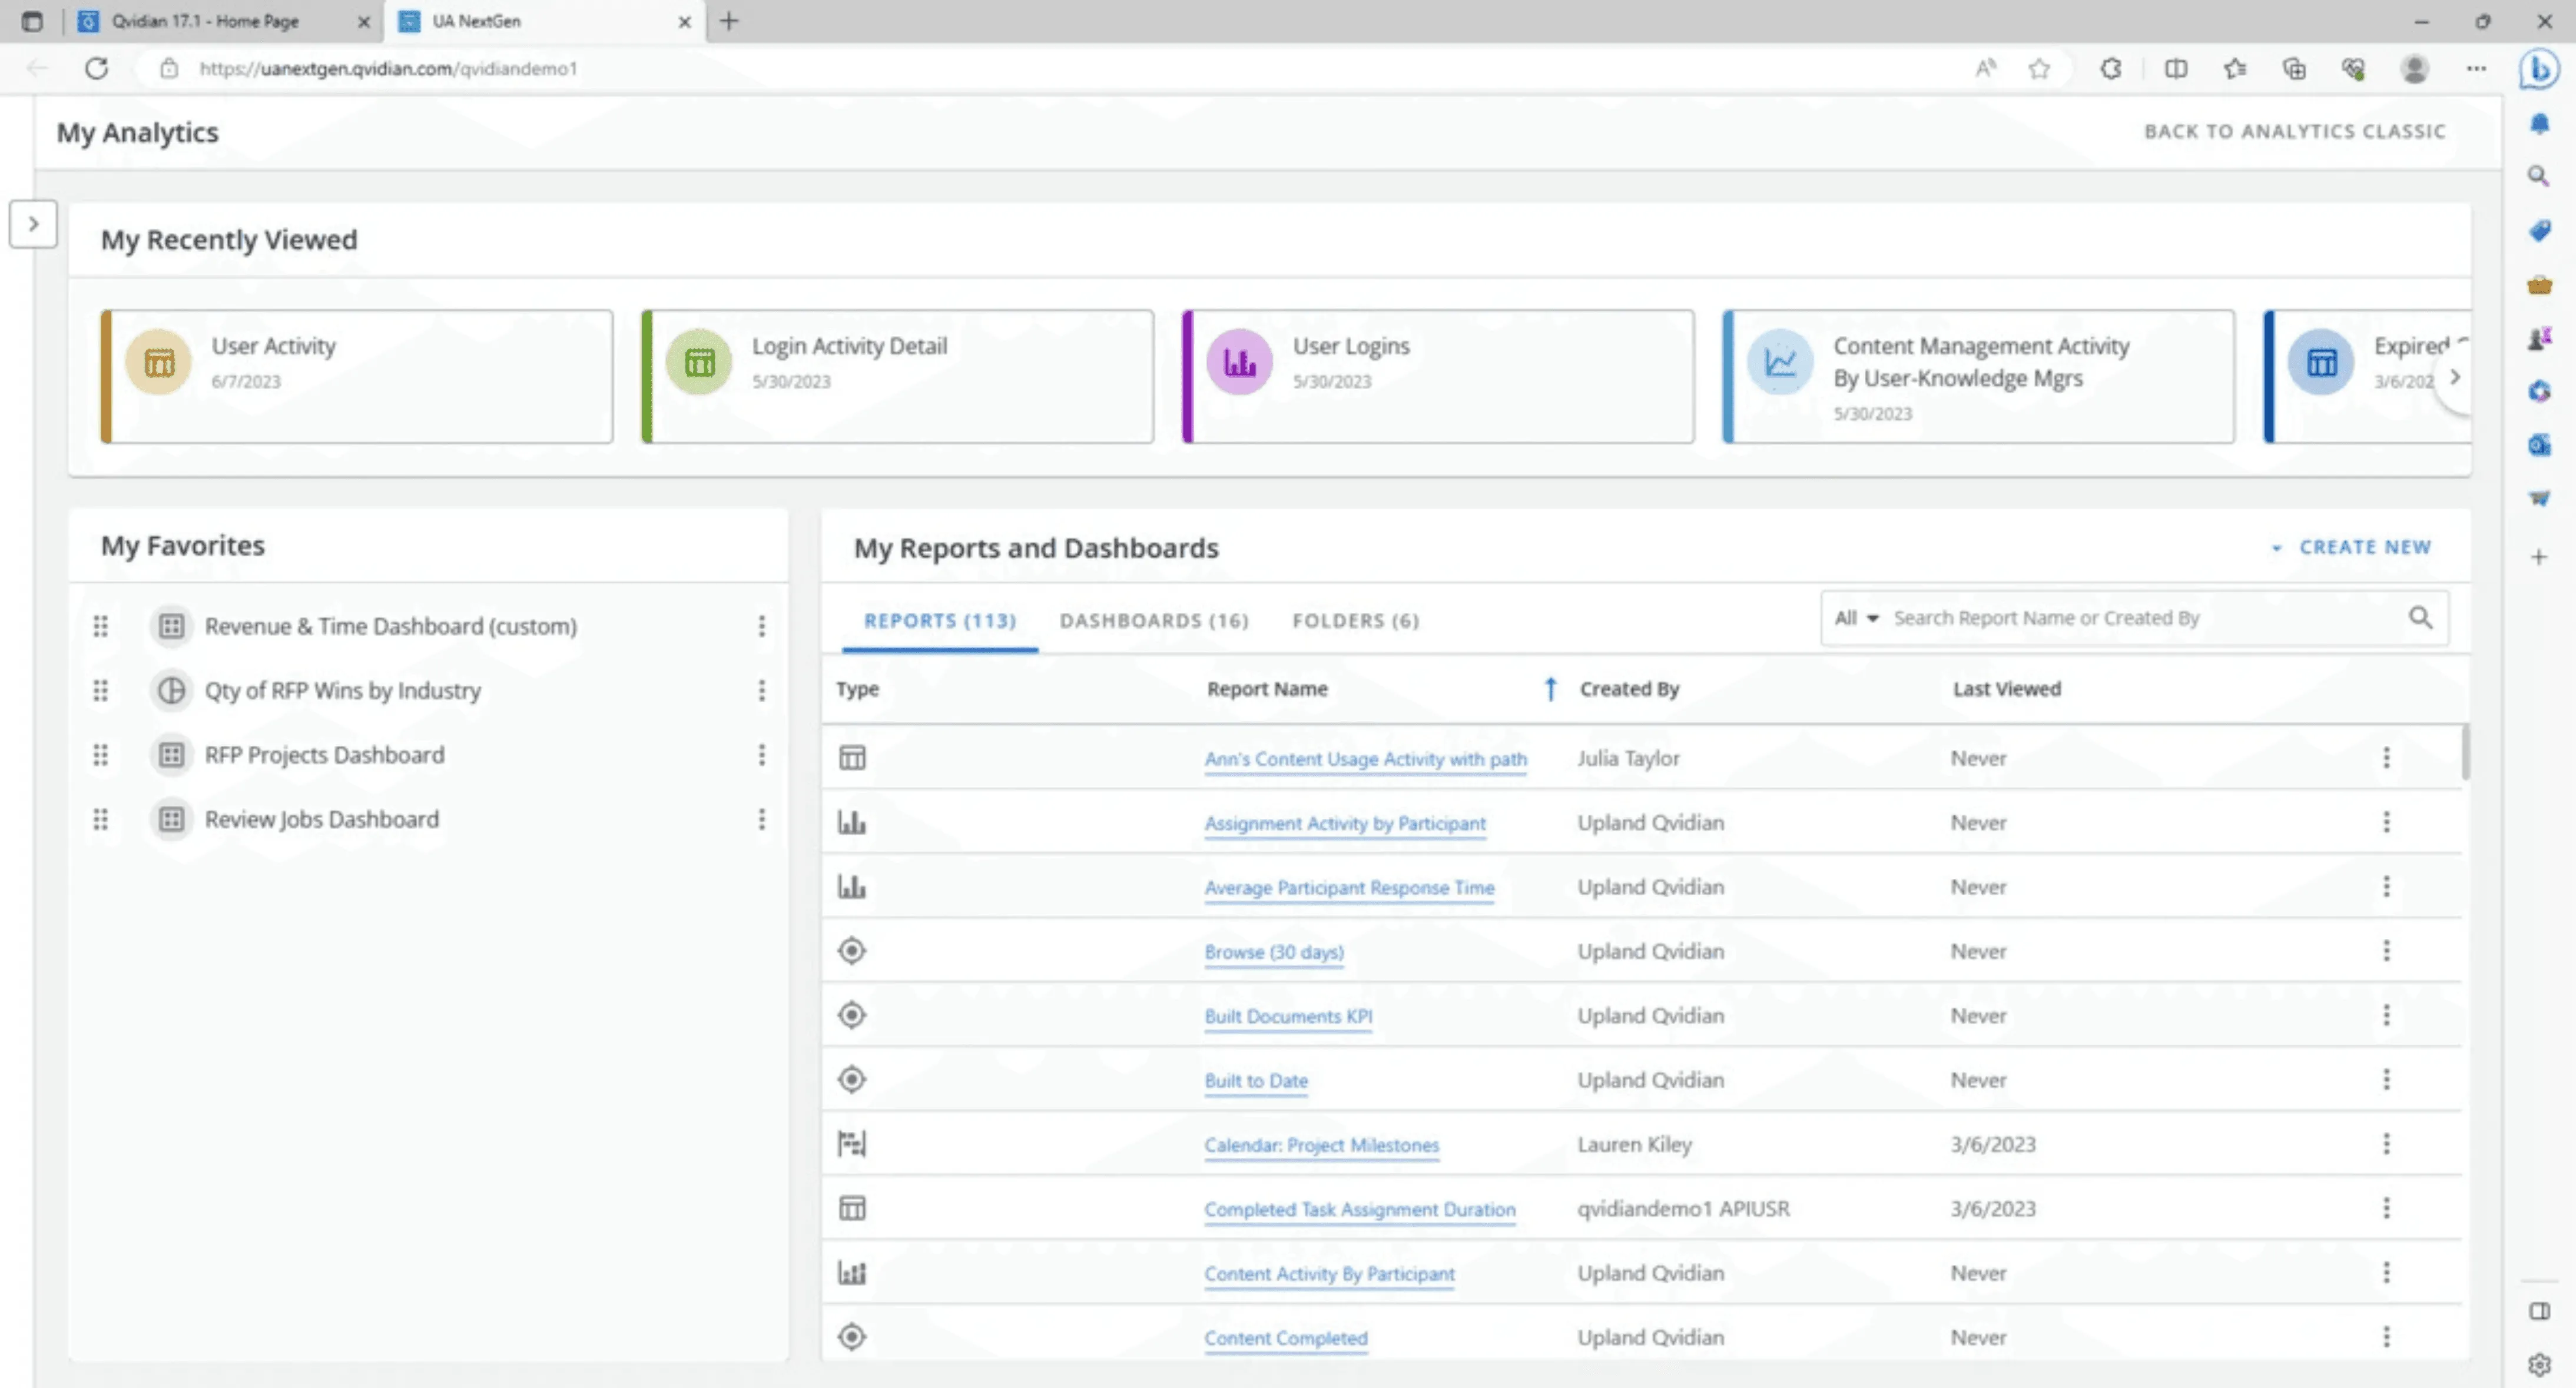Open Completed Task Assignment Duration report
The image size is (2576, 1388).
point(1360,1210)
